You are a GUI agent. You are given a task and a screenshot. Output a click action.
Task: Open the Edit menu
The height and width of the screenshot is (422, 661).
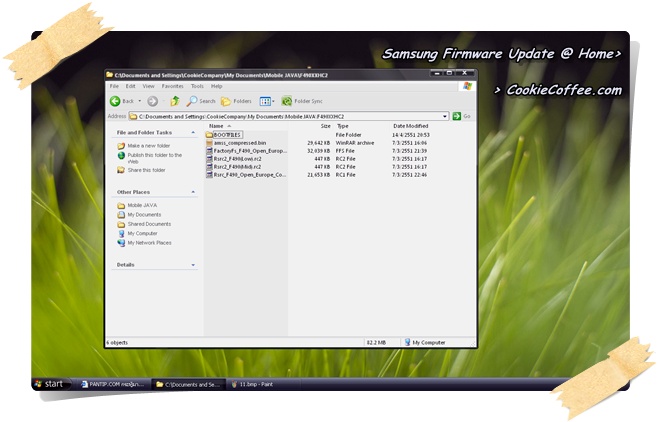click(x=131, y=86)
